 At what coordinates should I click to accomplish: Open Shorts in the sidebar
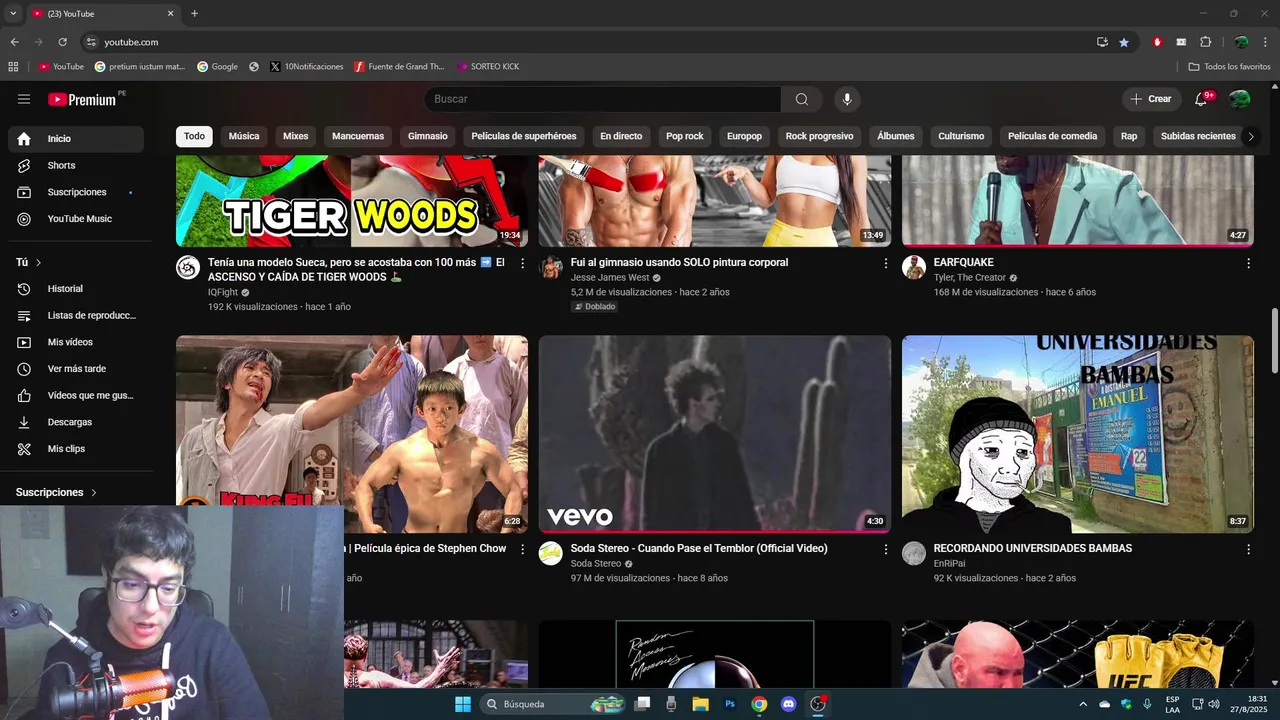[76, 165]
